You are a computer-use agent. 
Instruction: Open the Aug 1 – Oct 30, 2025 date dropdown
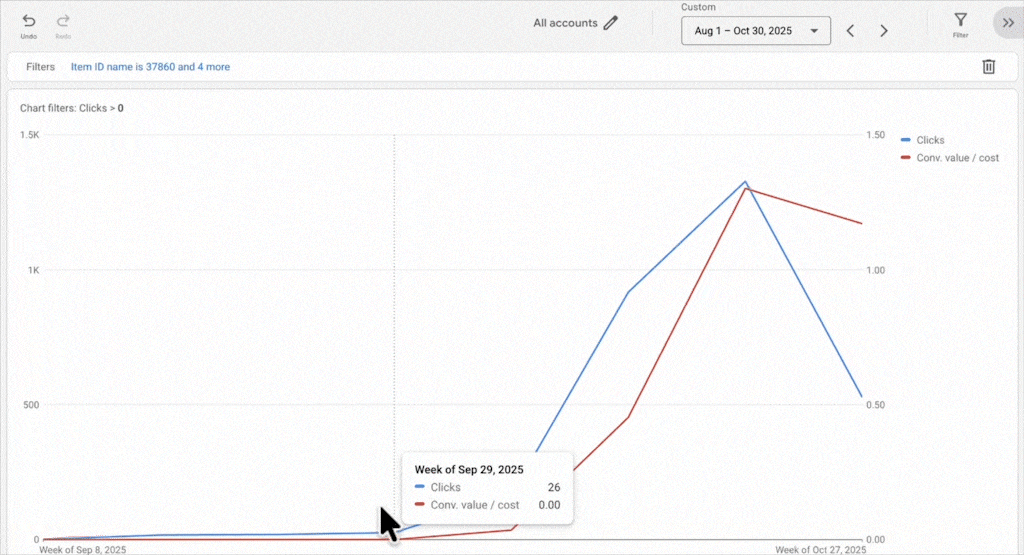[x=755, y=31]
